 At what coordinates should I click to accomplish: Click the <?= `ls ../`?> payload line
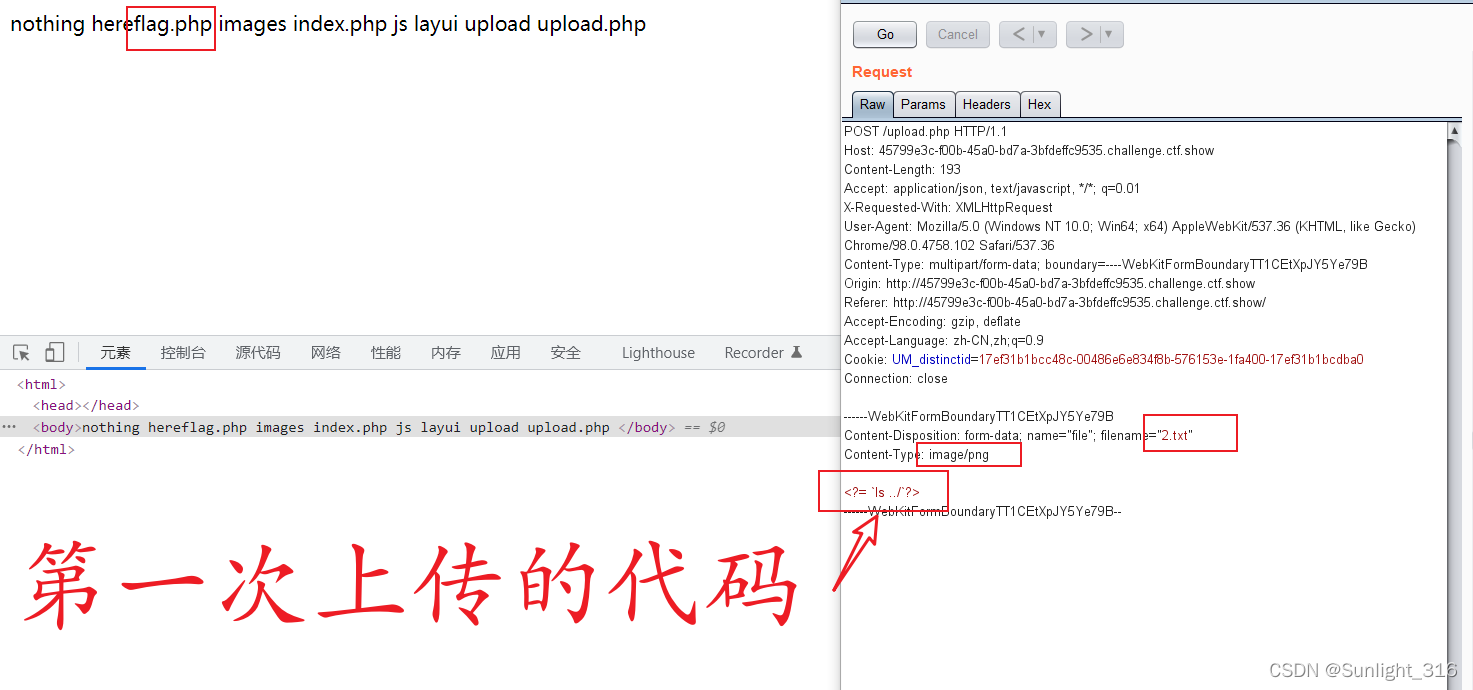point(882,492)
